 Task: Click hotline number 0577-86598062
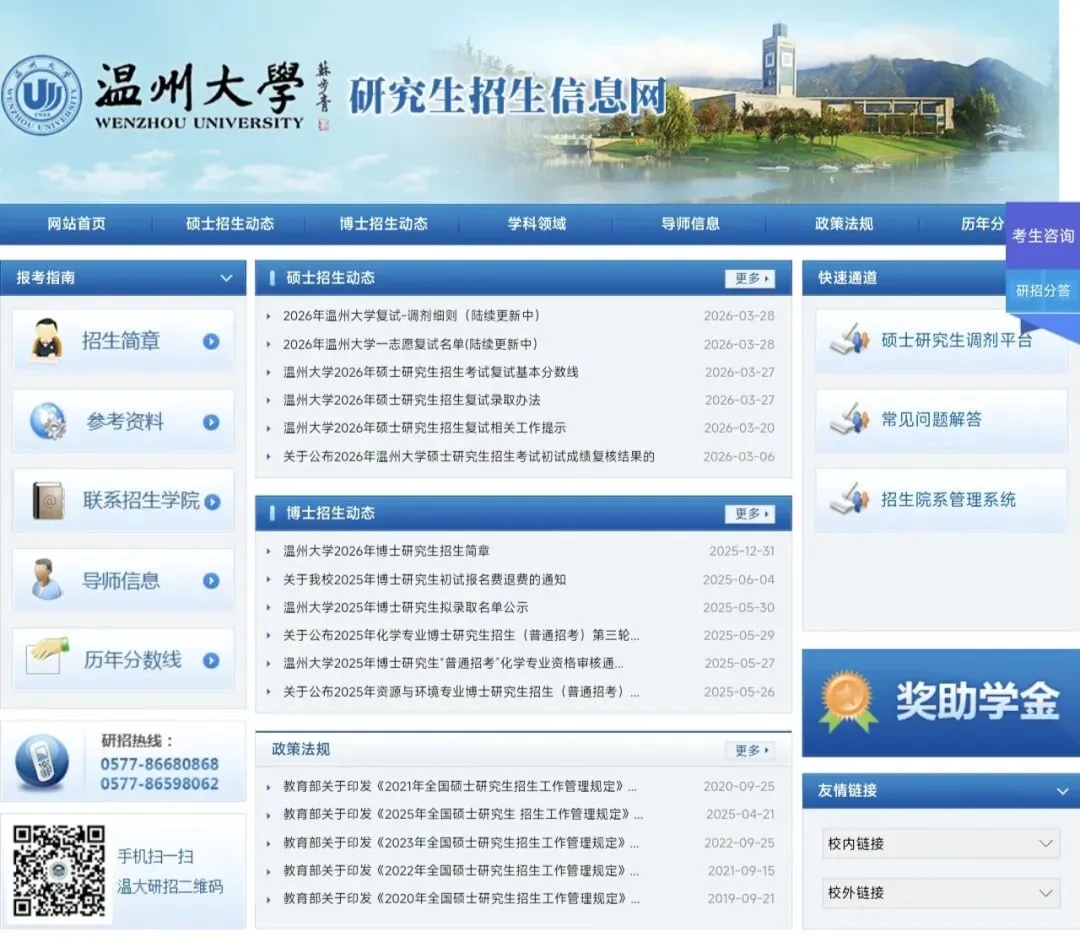159,783
